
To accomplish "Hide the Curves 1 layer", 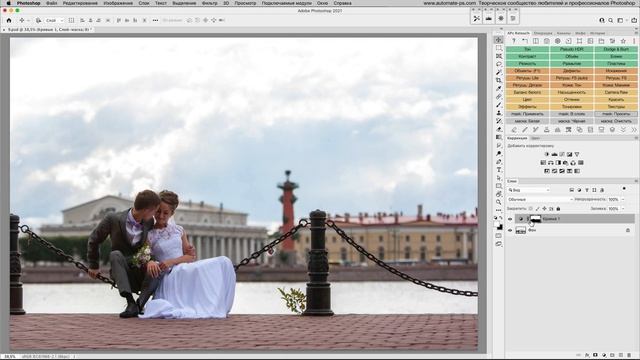I will coord(510,219).
